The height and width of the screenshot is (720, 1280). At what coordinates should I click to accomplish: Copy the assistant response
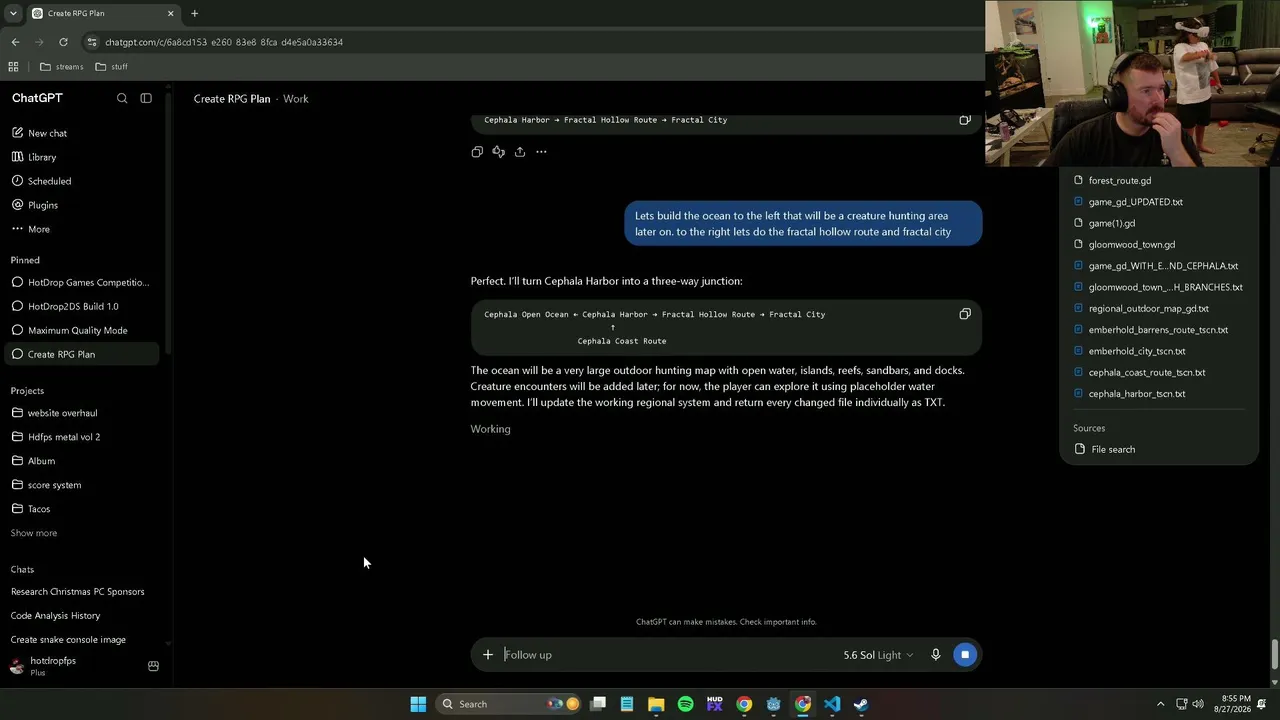pyautogui.click(x=477, y=152)
